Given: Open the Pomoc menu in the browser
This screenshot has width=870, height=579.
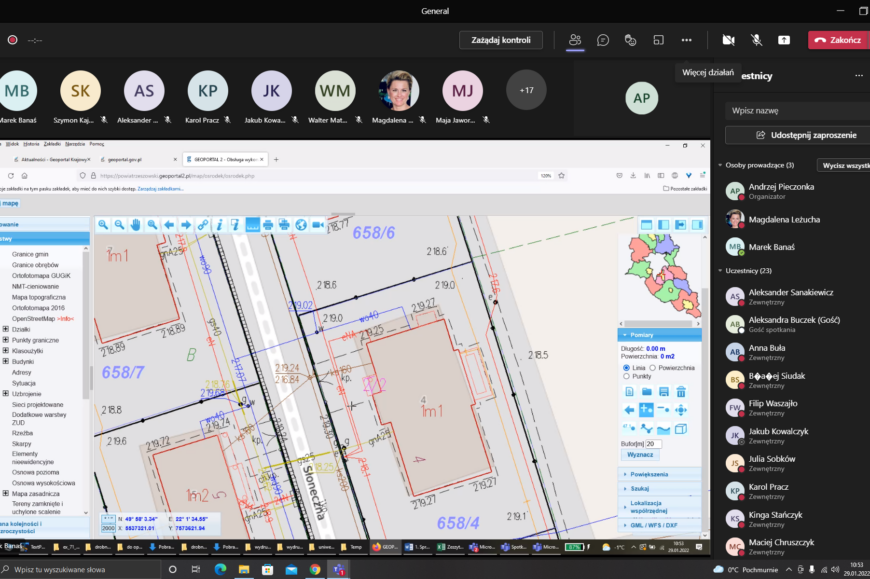Looking at the screenshot, I should (x=97, y=144).
